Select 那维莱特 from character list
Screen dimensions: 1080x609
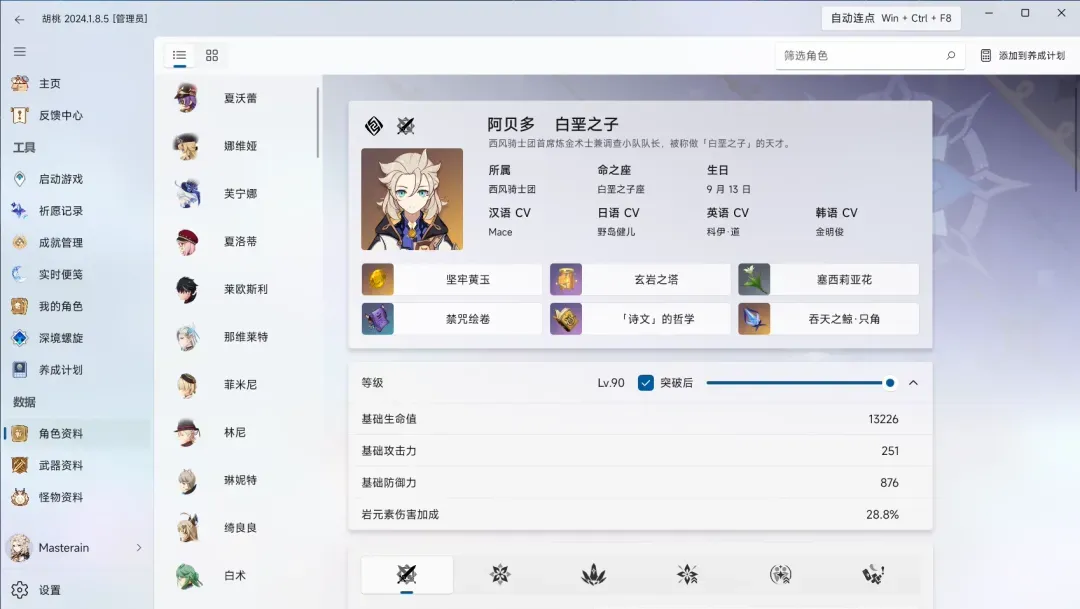pyautogui.click(x=246, y=337)
